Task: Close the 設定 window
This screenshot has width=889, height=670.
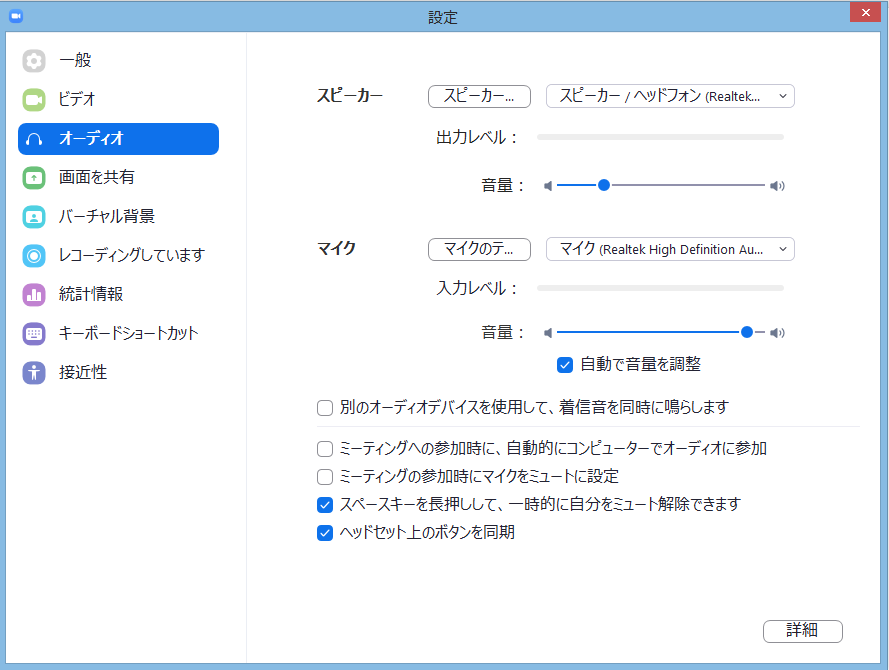Action: pyautogui.click(x=865, y=12)
